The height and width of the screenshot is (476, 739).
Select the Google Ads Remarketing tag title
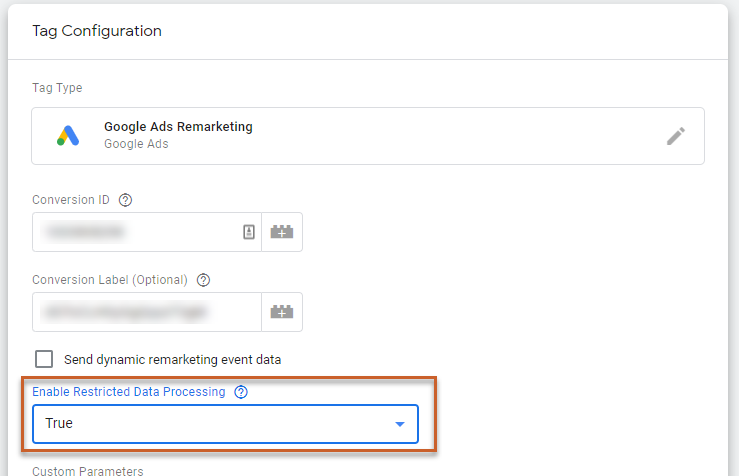pos(178,127)
